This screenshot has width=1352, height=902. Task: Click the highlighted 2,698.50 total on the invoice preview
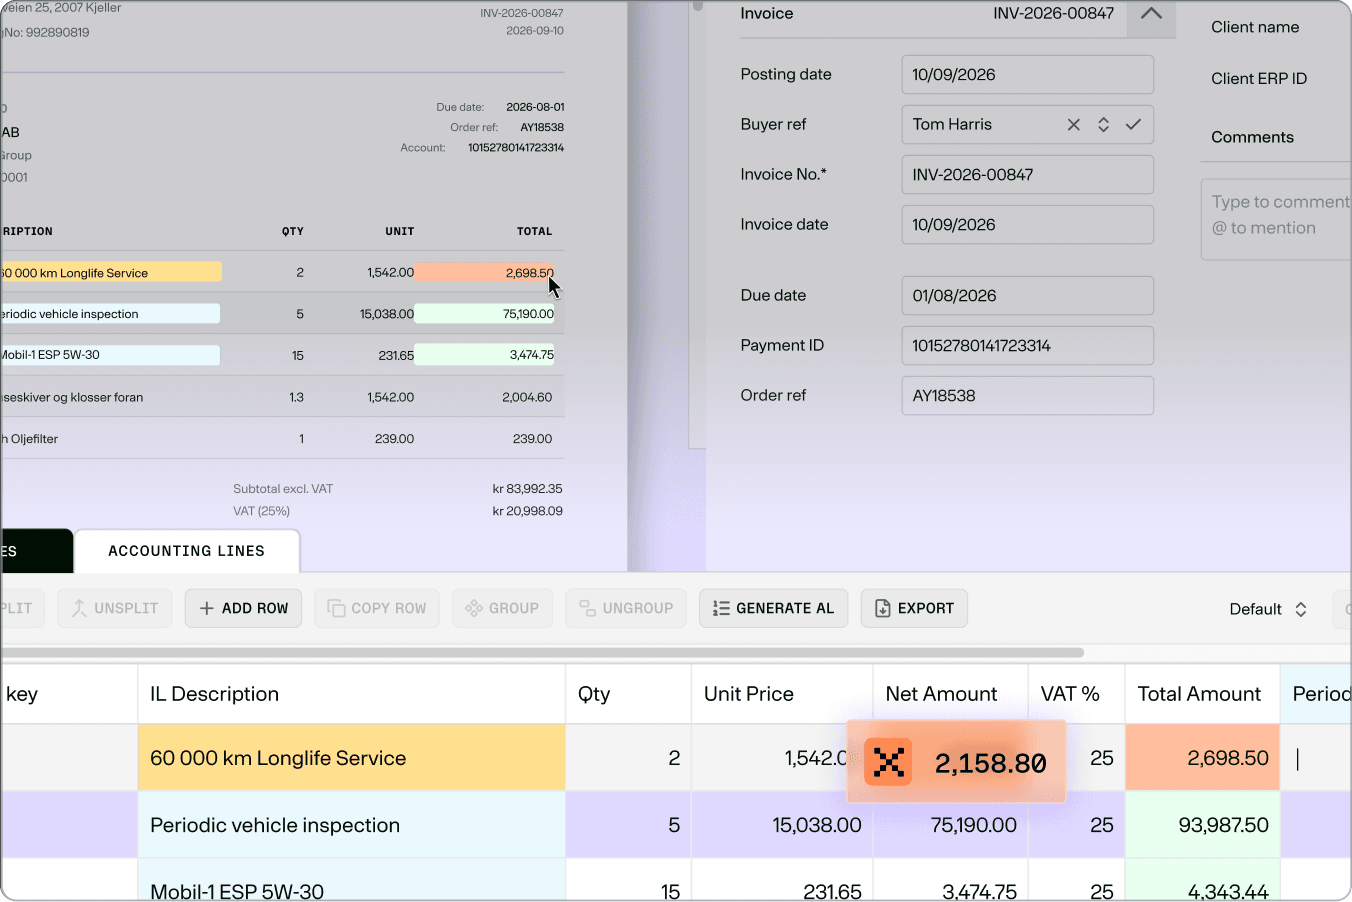(x=484, y=272)
